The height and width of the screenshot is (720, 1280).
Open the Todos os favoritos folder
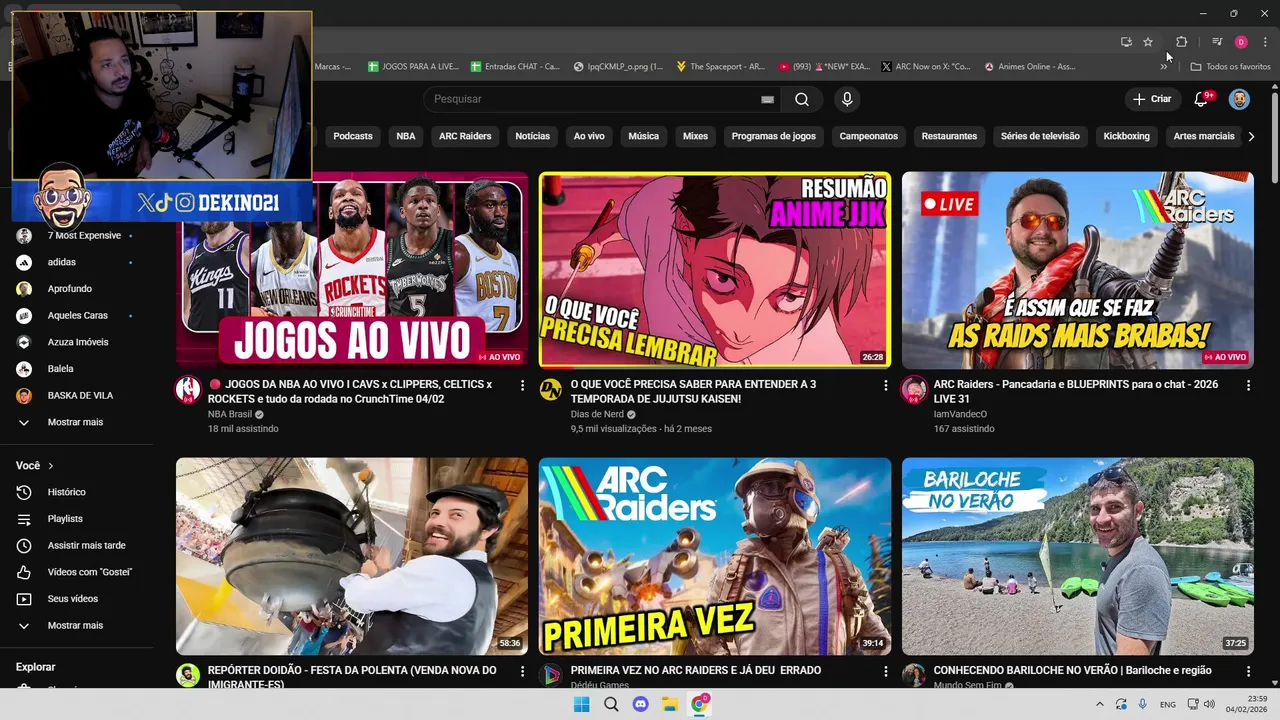(x=1230, y=67)
